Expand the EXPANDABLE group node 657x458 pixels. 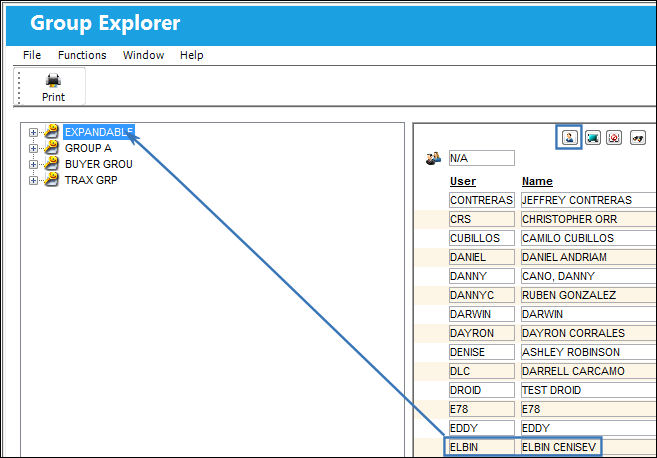tap(33, 132)
